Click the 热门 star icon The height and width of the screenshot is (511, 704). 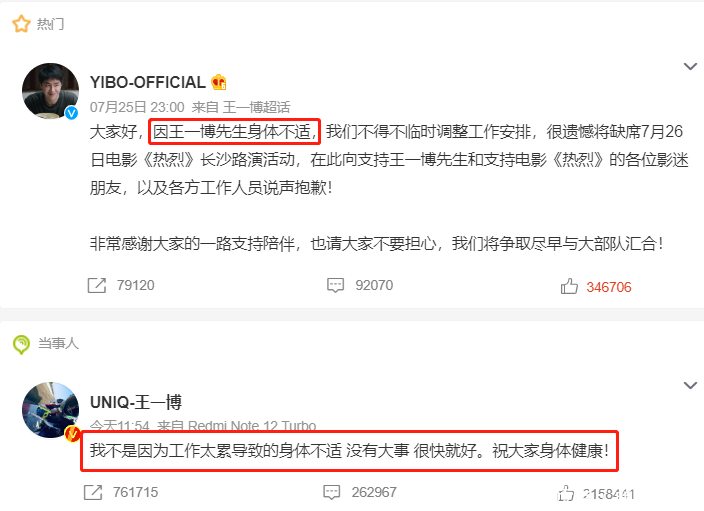tap(21, 24)
